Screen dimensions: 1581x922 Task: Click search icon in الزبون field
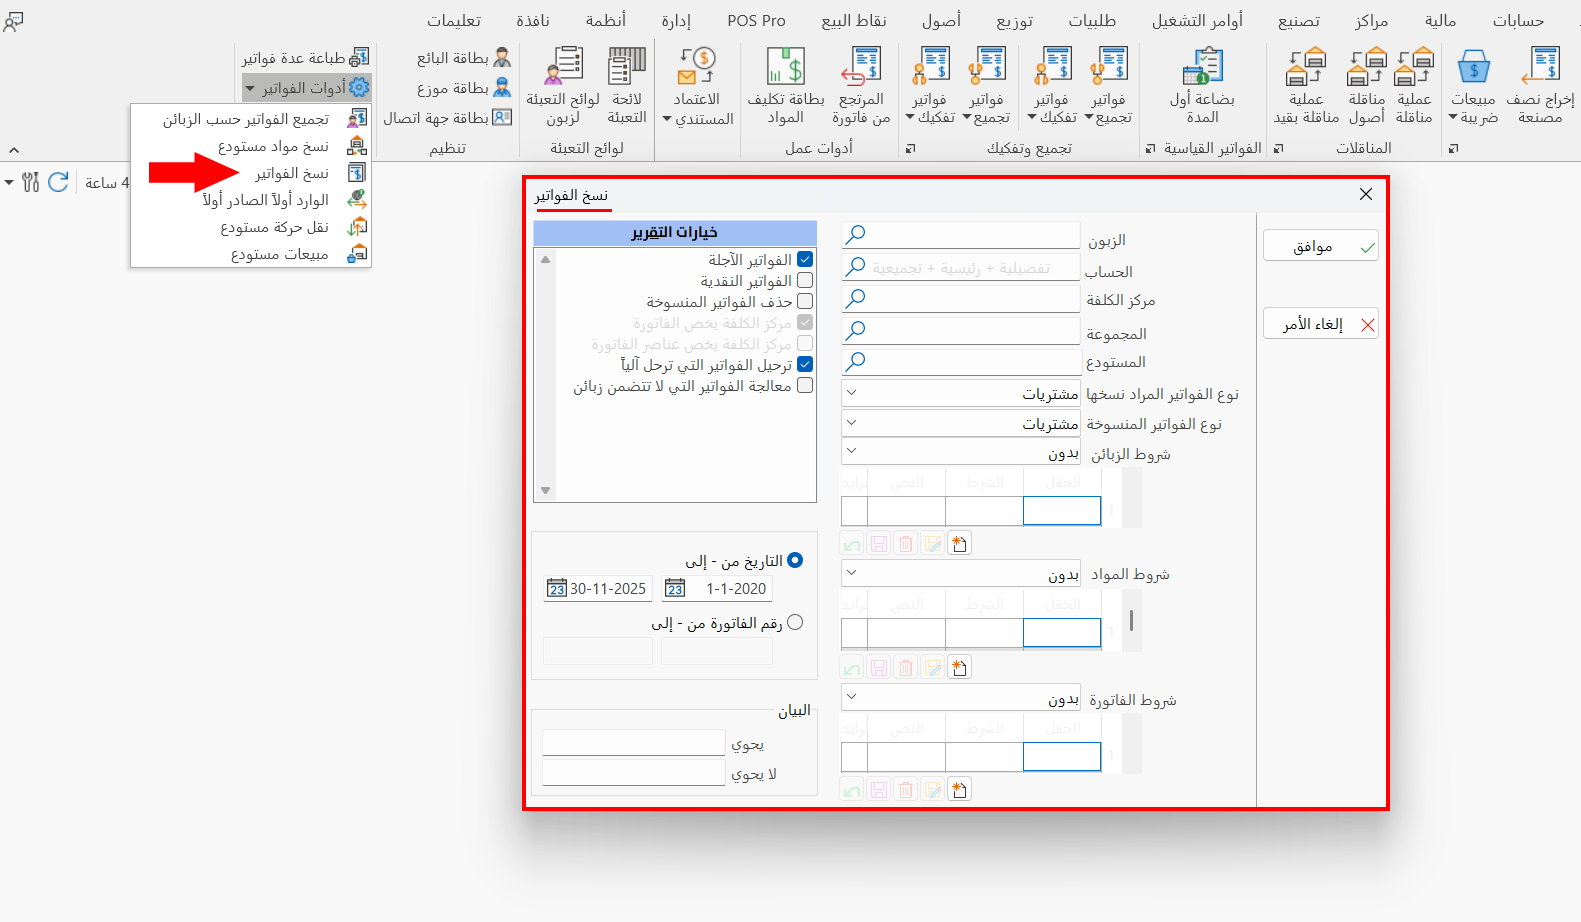click(x=855, y=234)
